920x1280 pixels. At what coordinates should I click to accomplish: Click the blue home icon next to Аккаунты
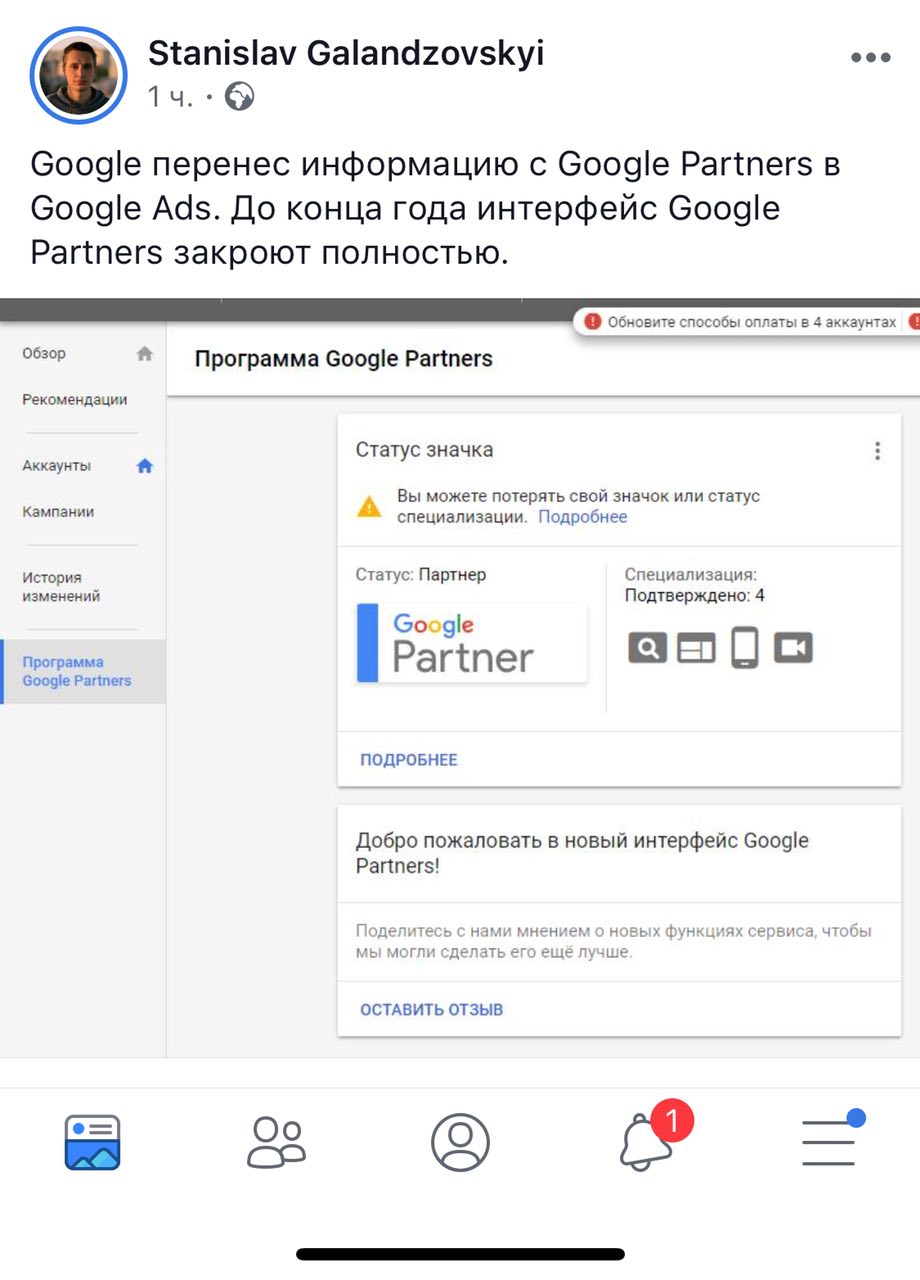[145, 465]
